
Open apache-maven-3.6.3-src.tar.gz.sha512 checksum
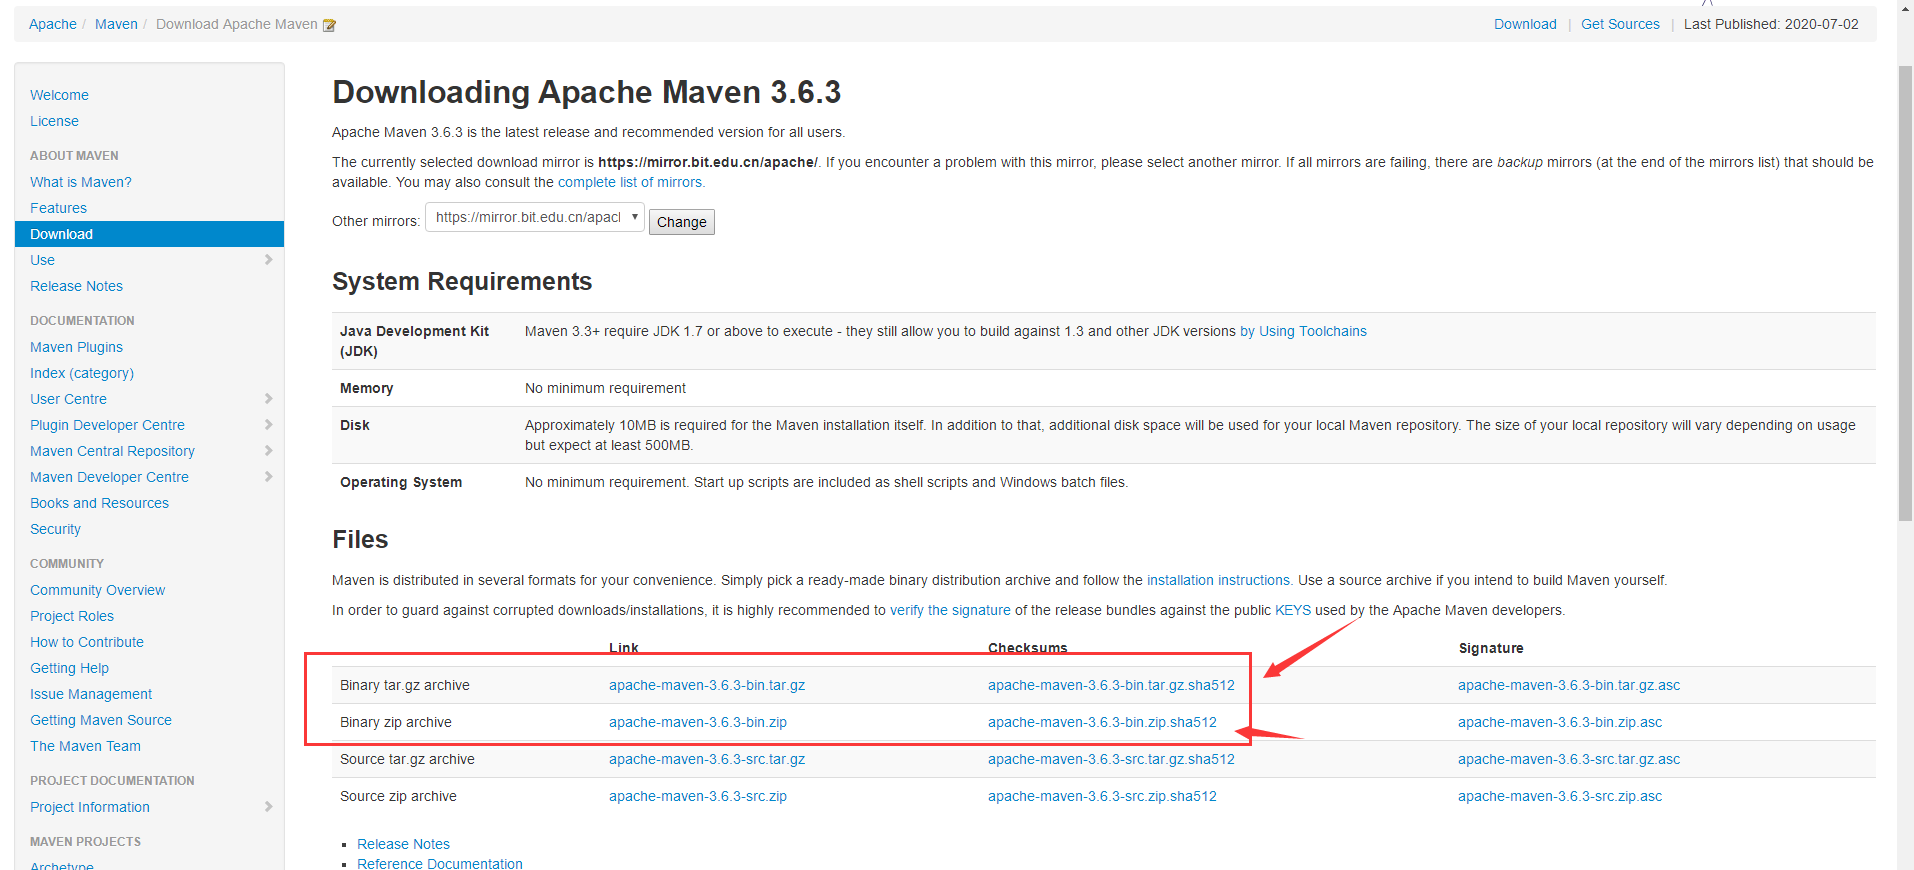click(1111, 759)
